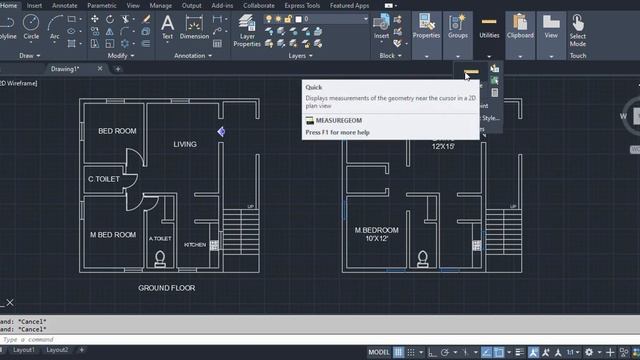640x360 pixels.
Task: Toggle object snap tracking in the status bar
Action: click(486, 352)
